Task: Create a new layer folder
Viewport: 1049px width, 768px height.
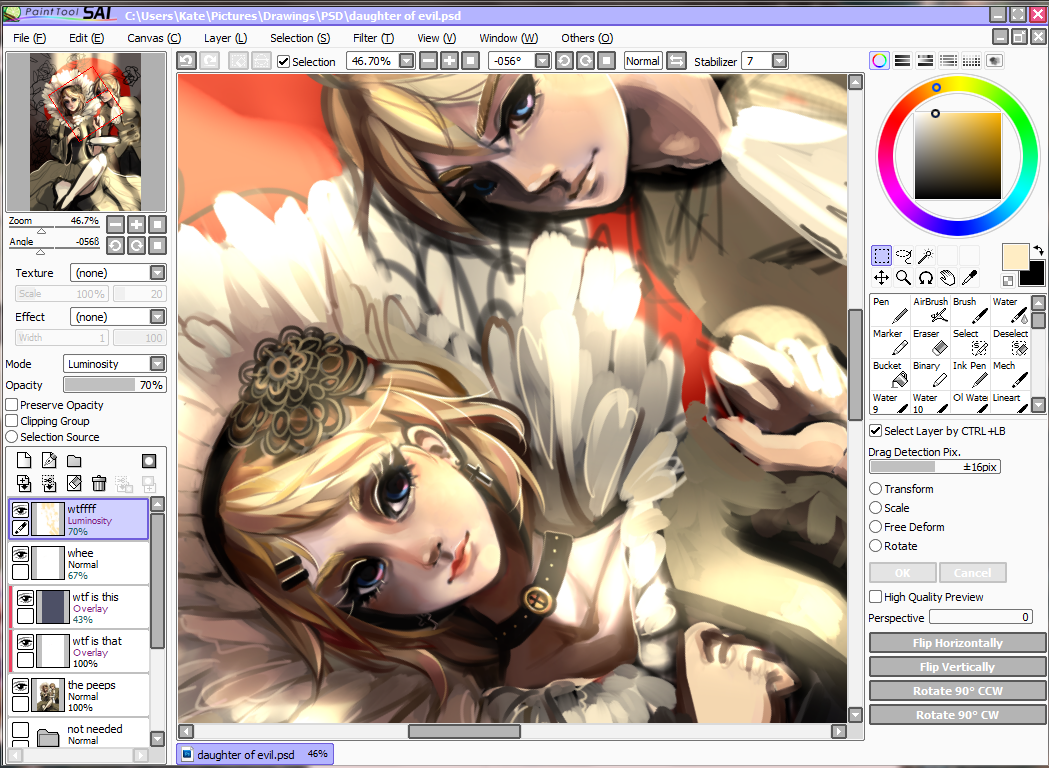Action: tap(74, 460)
